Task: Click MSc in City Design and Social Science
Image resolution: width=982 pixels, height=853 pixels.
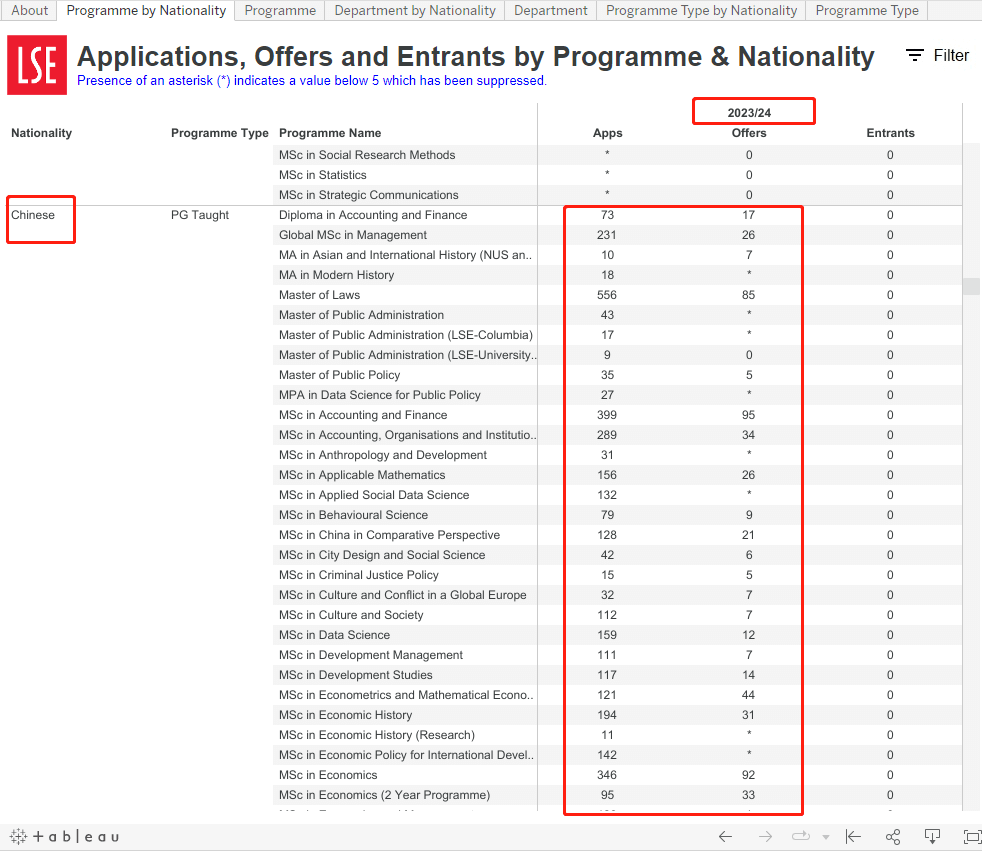Action: 382,556
